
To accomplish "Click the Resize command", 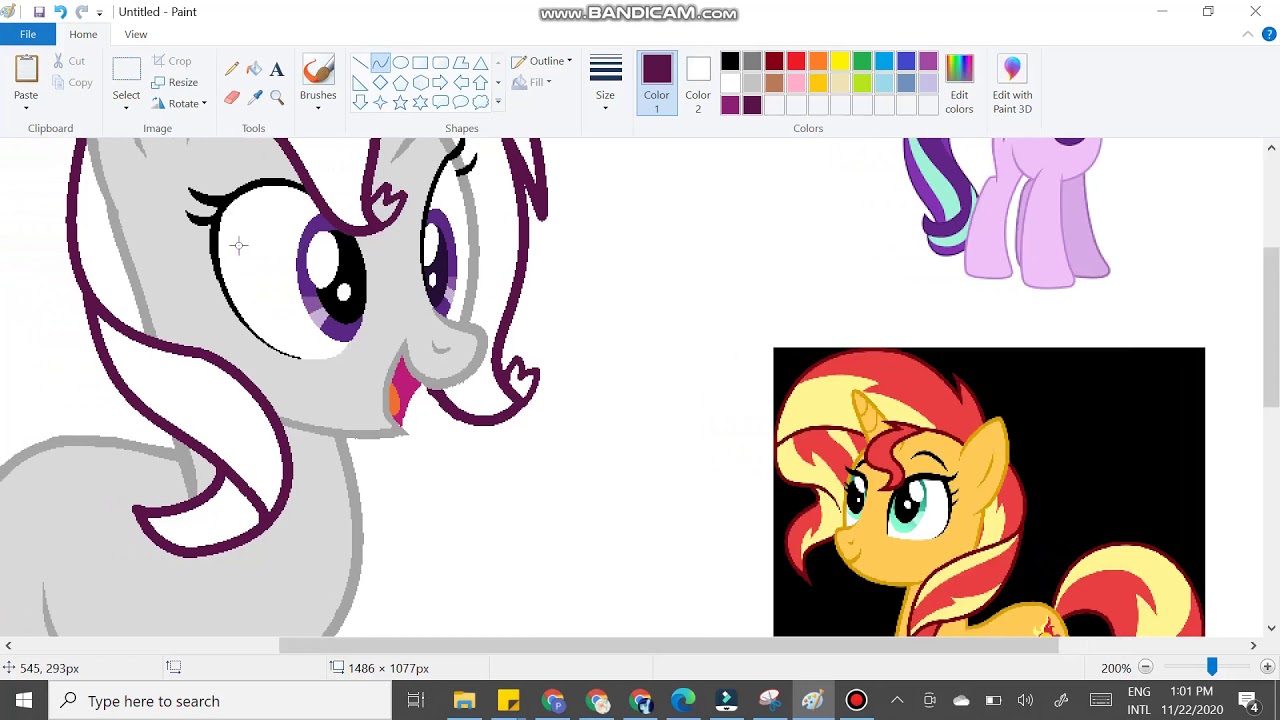I will pos(175,82).
